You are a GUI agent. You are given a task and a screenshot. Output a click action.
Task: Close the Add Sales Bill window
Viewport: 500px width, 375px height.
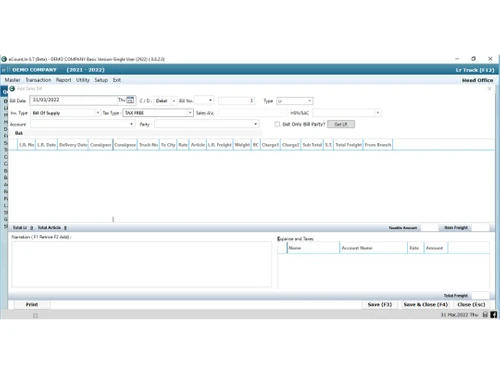click(489, 89)
